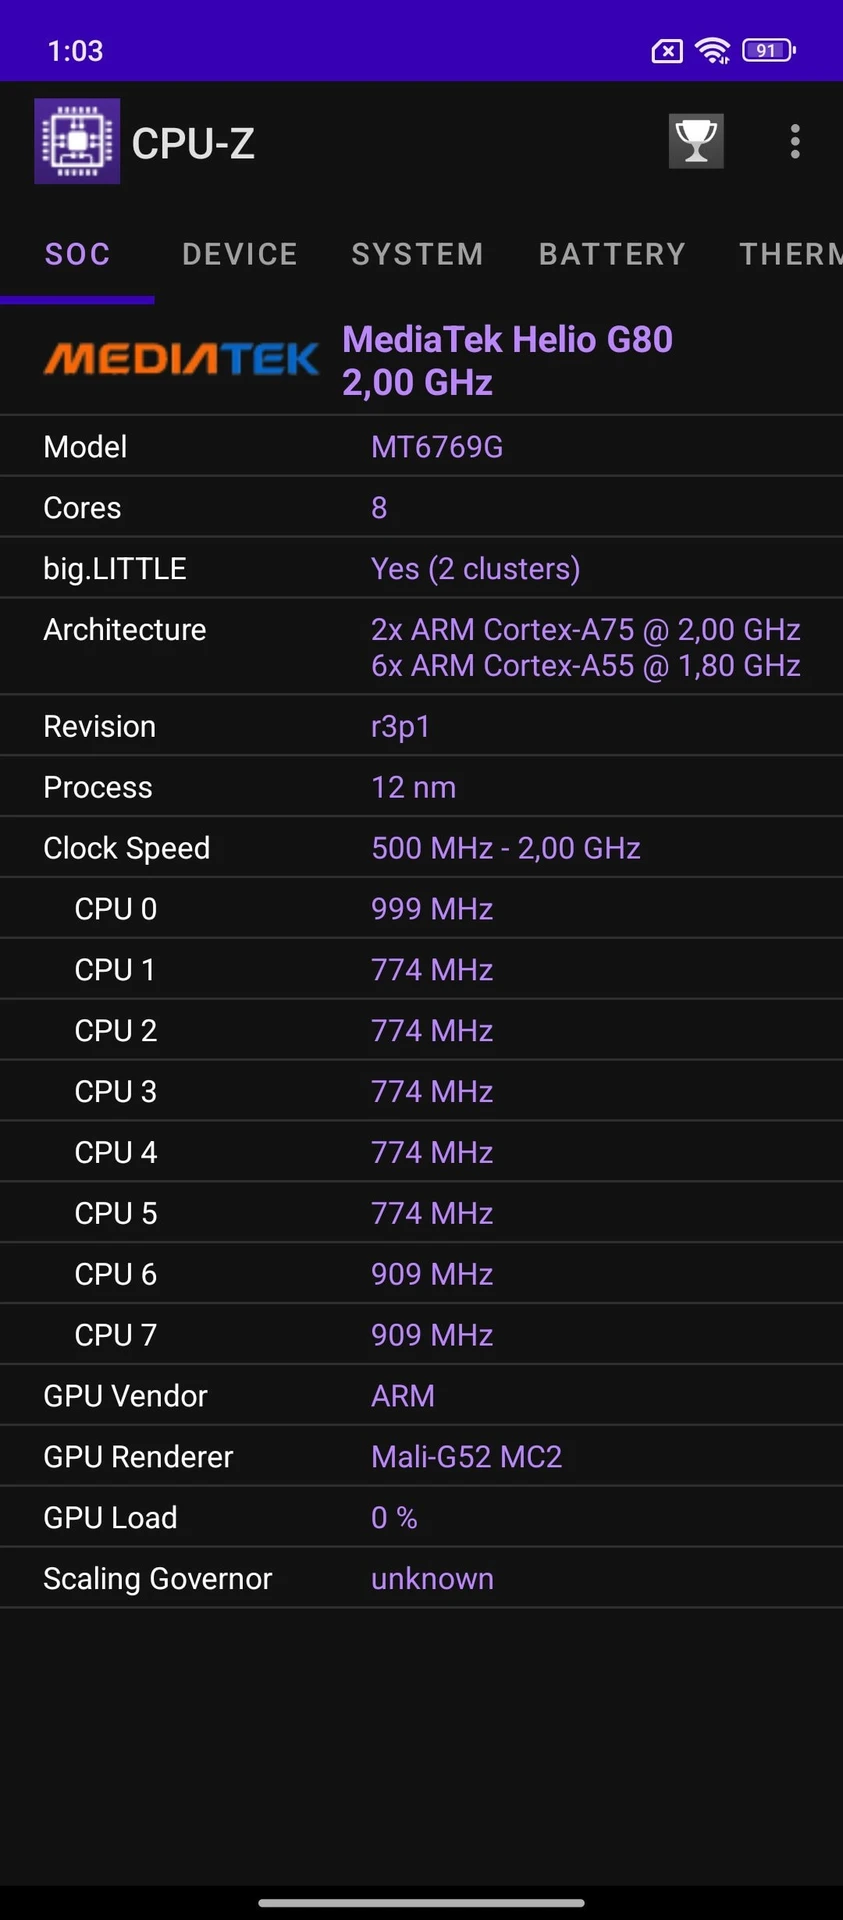Tap the GPU Renderer Mali-G52 MC2 value
Image resolution: width=843 pixels, height=1920 pixels.
click(467, 1456)
